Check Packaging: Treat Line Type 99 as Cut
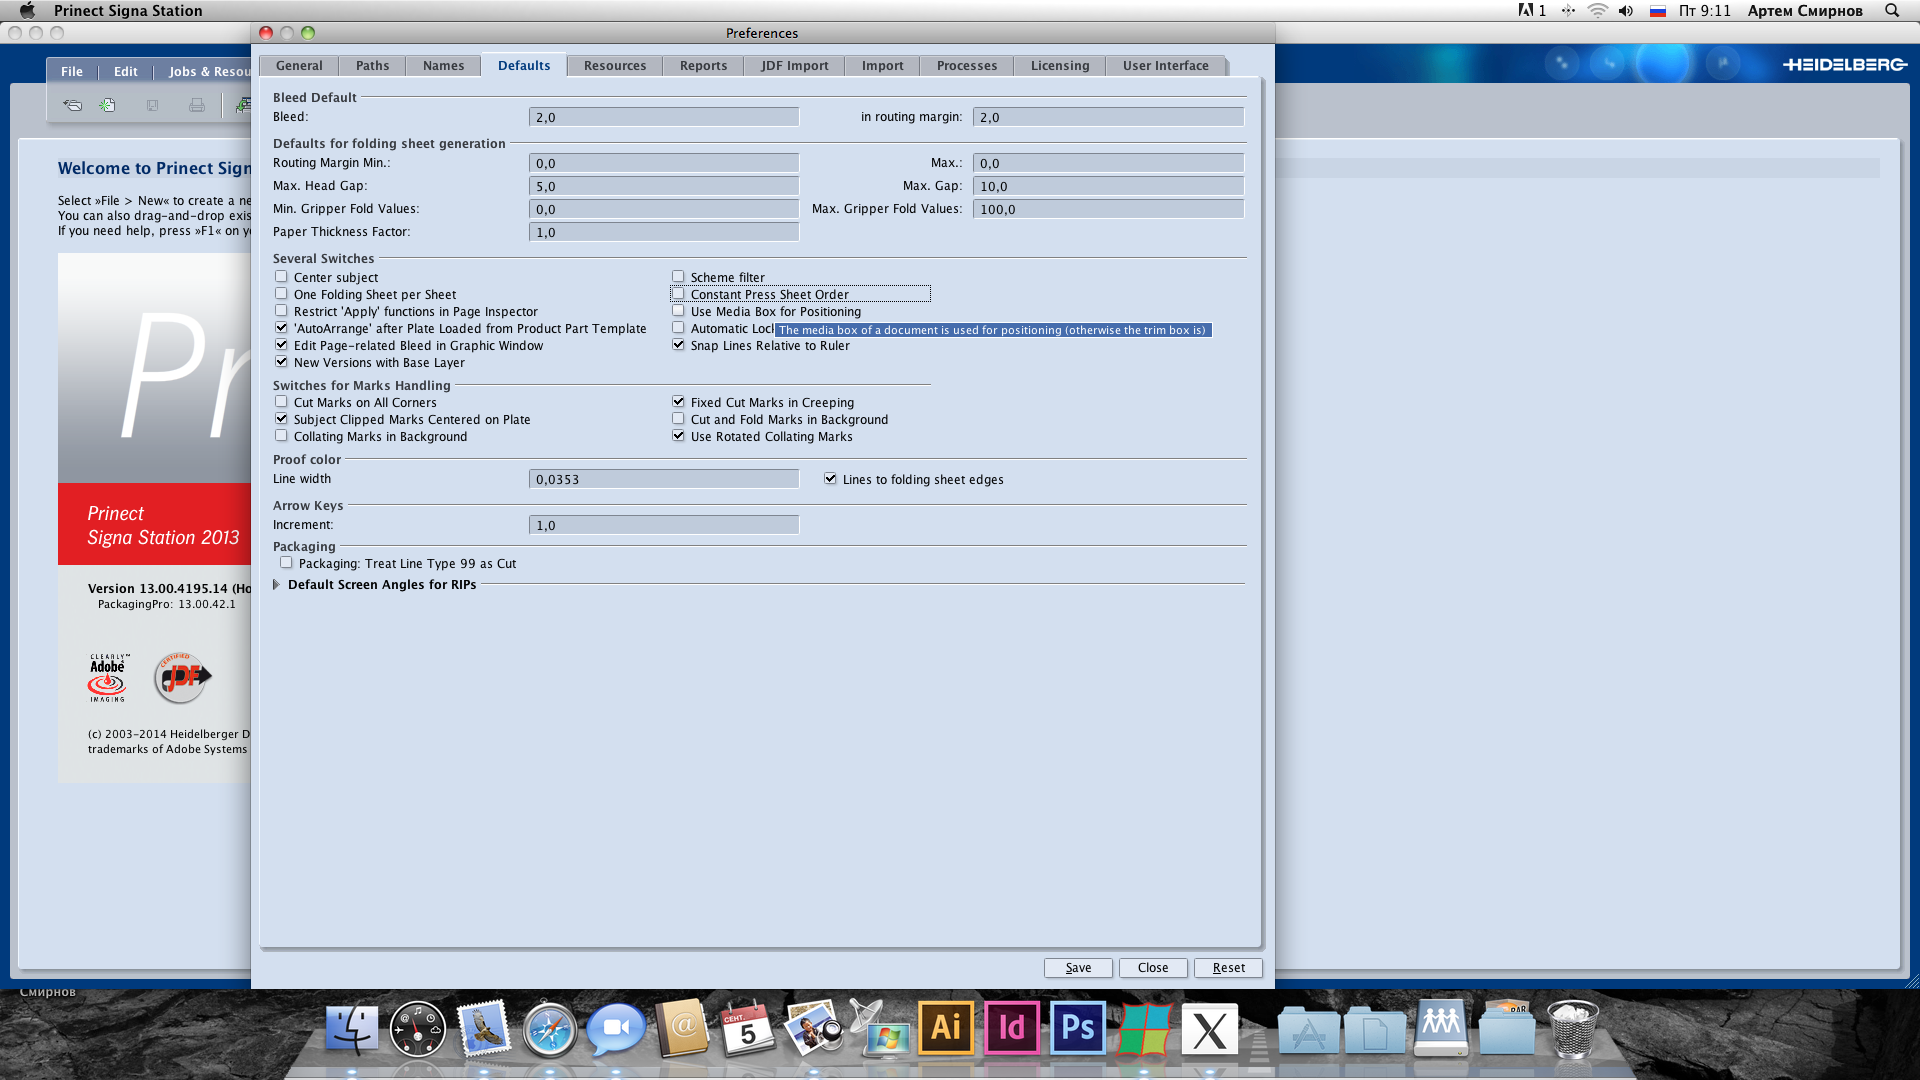 click(286, 563)
